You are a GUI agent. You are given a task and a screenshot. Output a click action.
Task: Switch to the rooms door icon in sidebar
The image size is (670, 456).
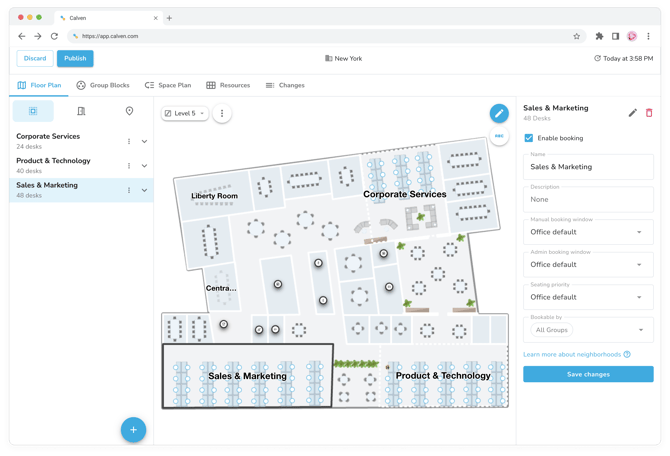[x=81, y=111]
